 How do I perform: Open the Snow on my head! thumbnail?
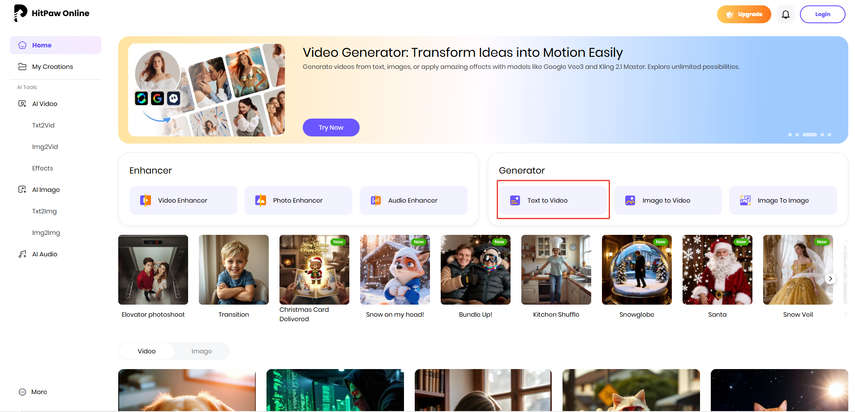pyautogui.click(x=395, y=270)
